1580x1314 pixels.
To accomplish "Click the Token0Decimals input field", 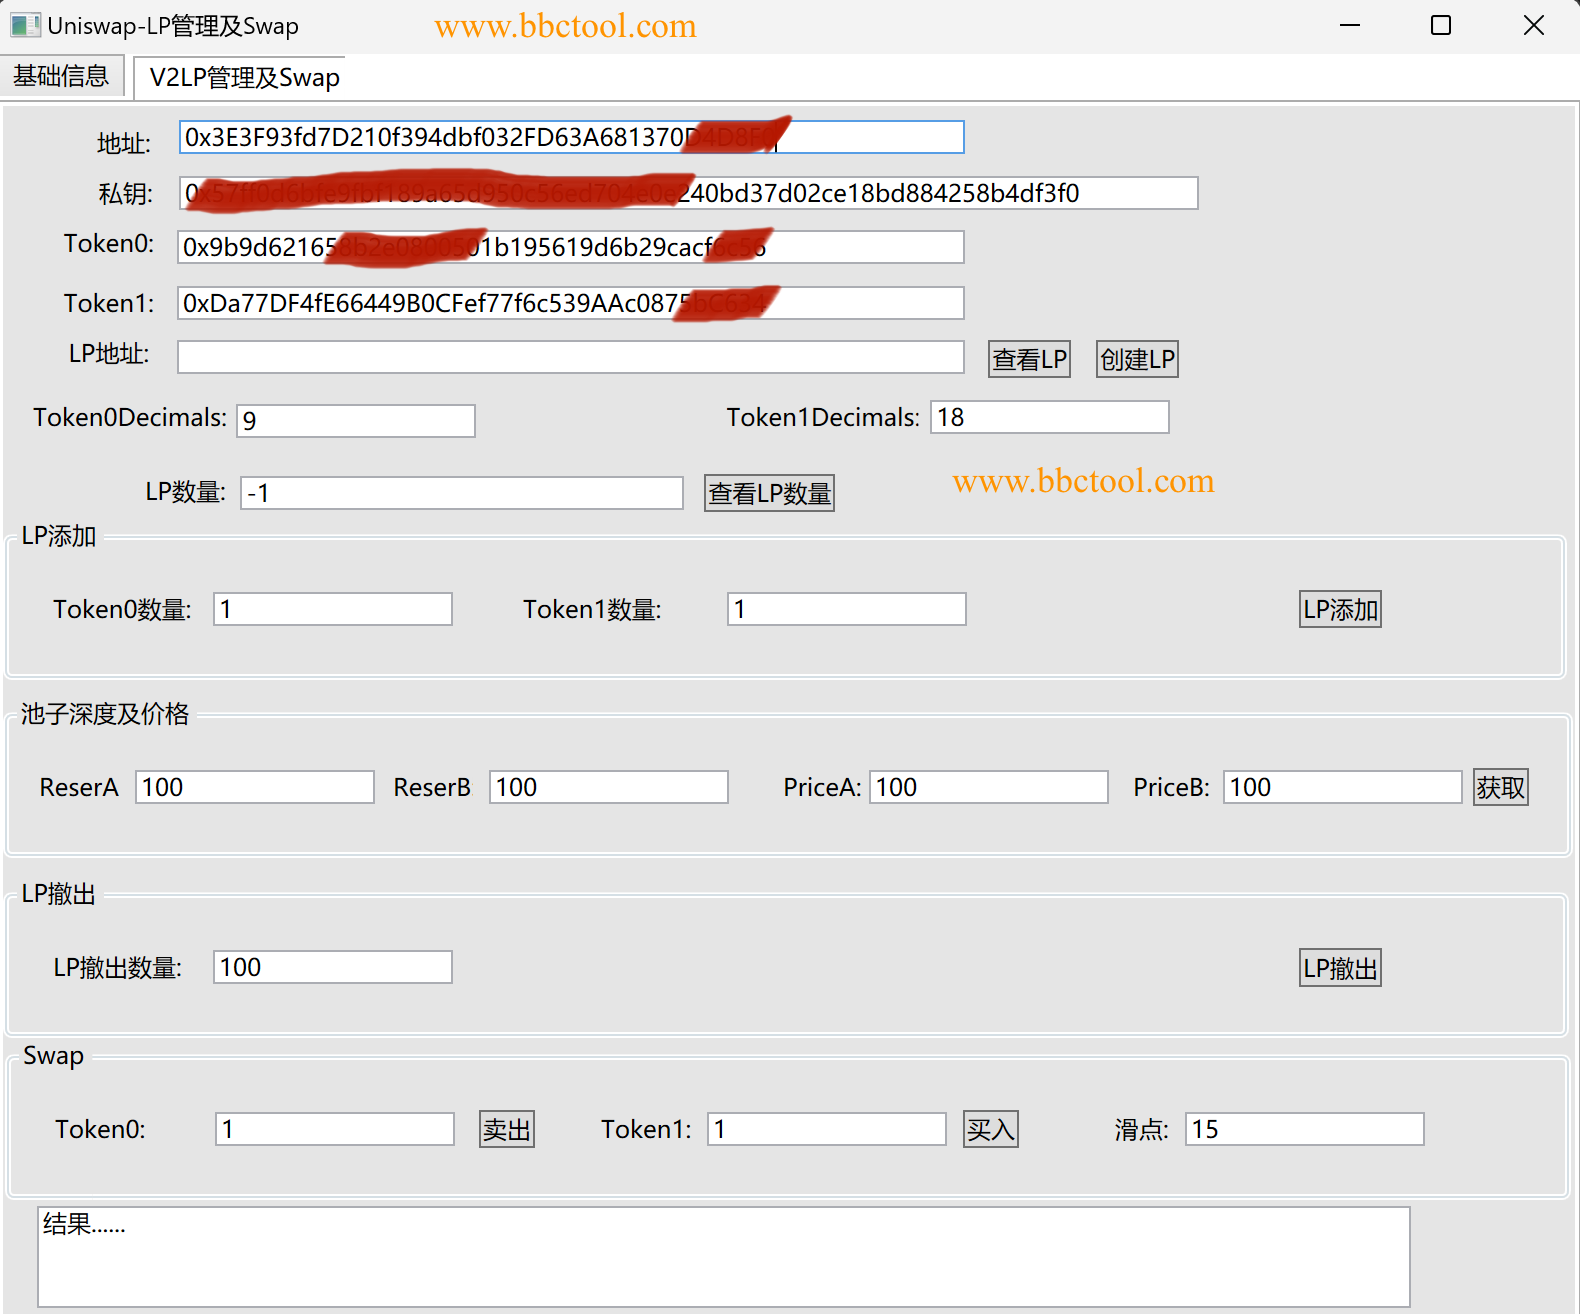I will tap(355, 421).
